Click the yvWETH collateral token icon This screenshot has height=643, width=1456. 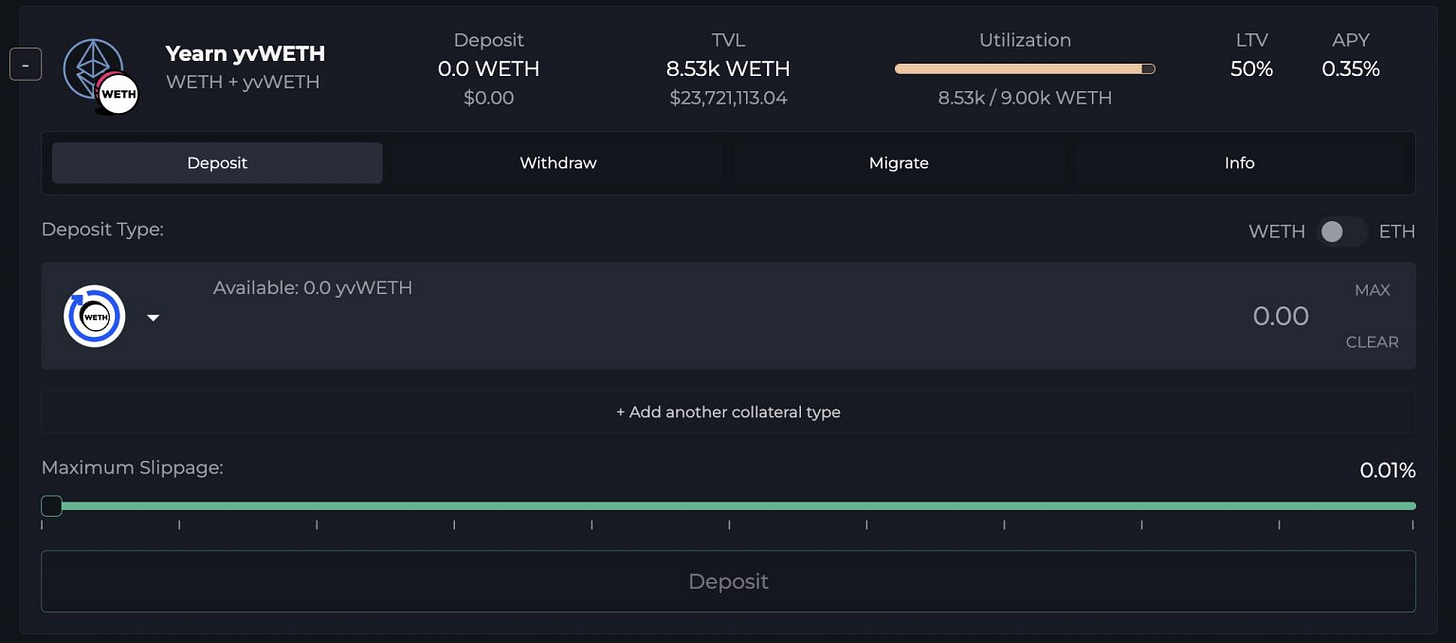[x=95, y=317]
